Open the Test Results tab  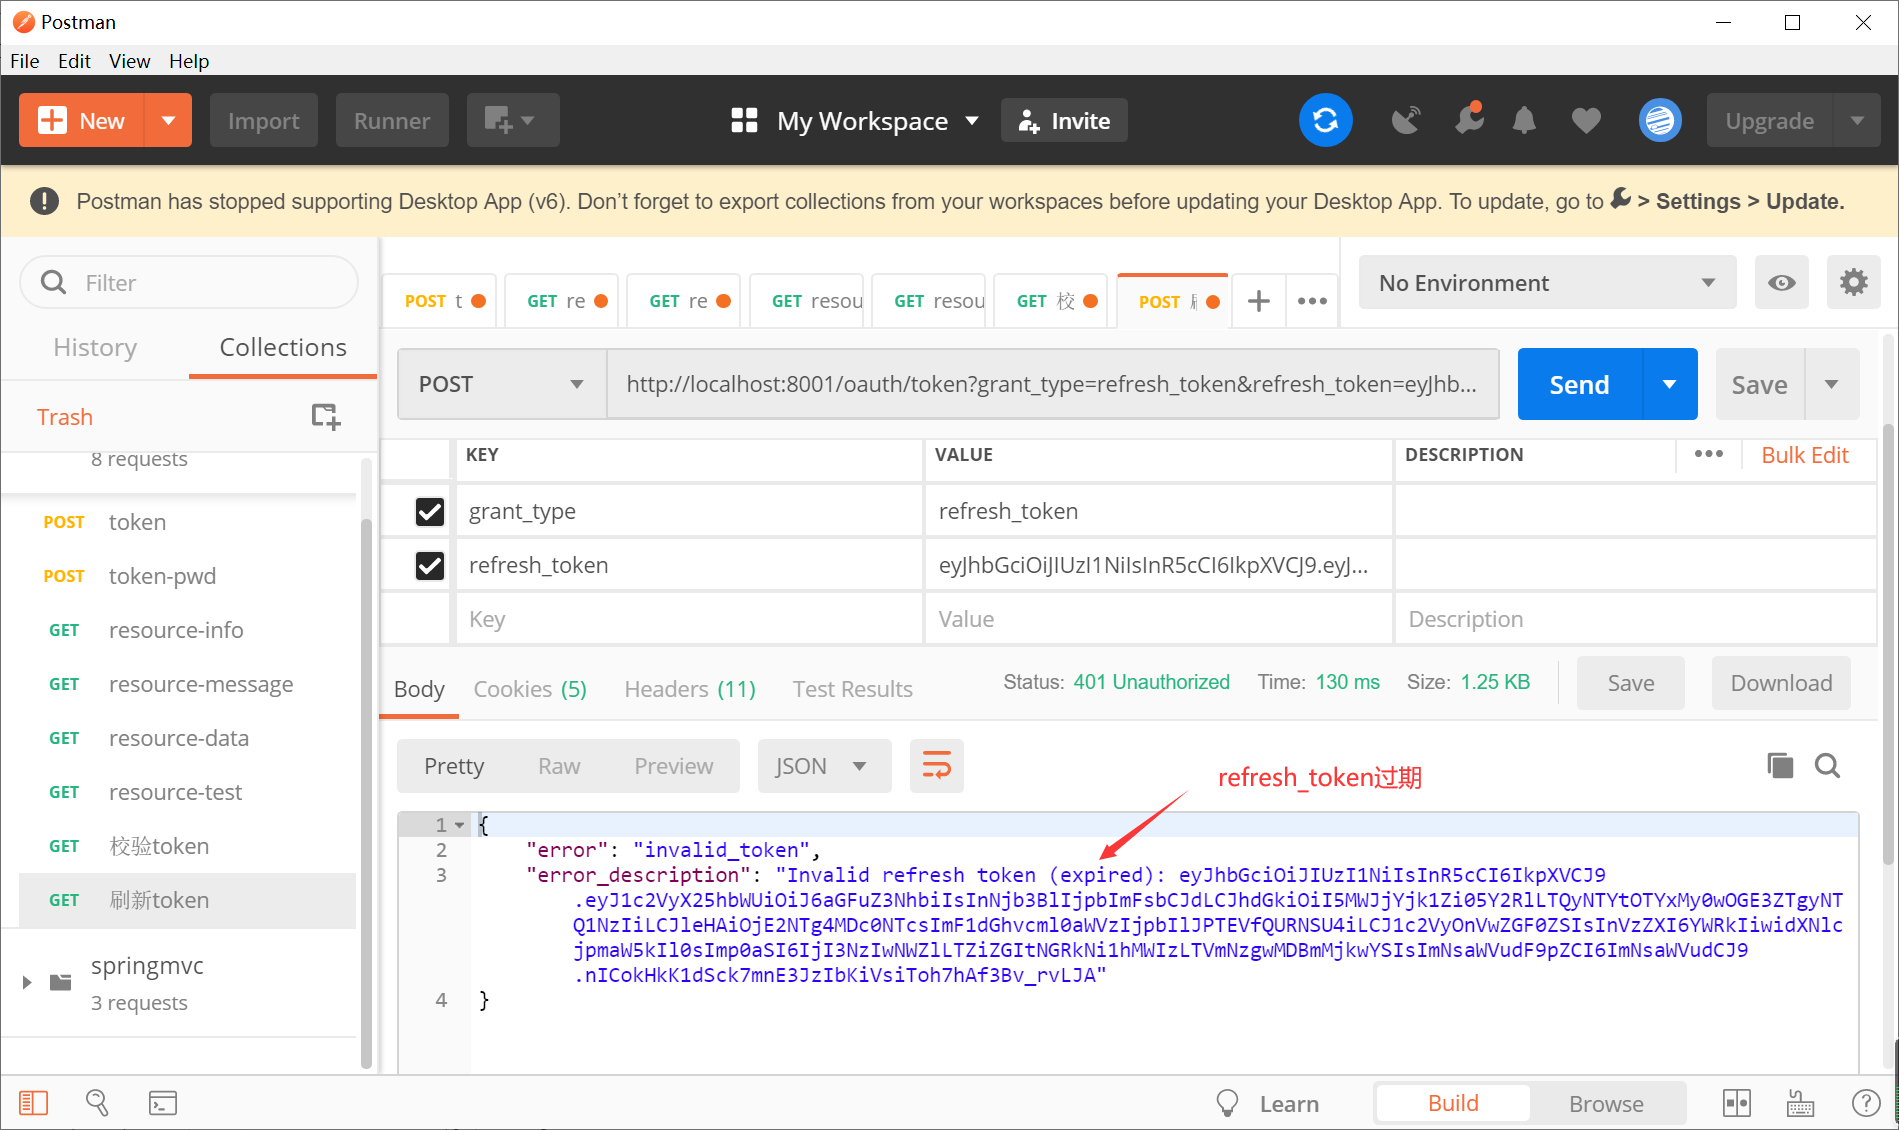coord(853,689)
